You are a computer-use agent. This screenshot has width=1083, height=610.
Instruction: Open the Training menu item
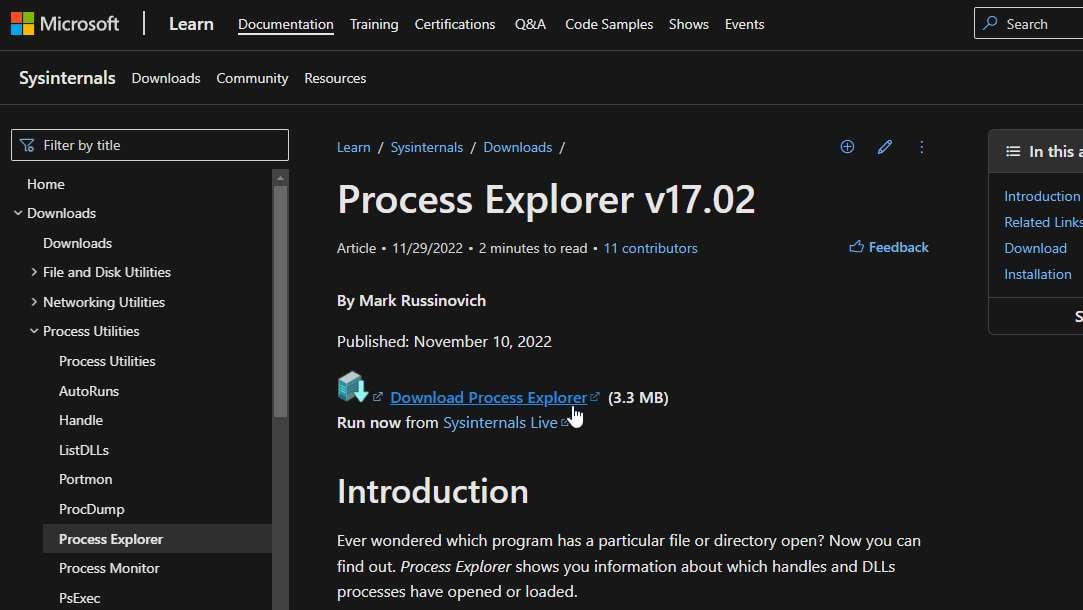click(x=374, y=24)
